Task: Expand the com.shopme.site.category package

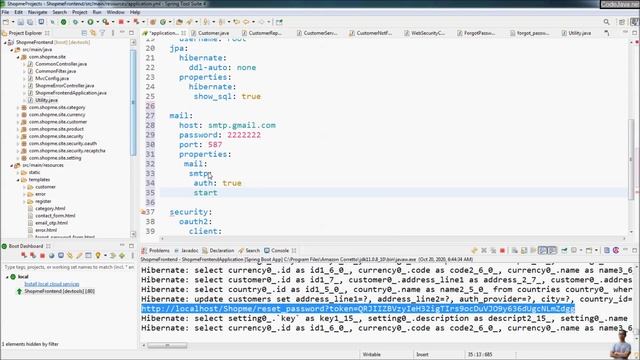Action: pos(18,108)
